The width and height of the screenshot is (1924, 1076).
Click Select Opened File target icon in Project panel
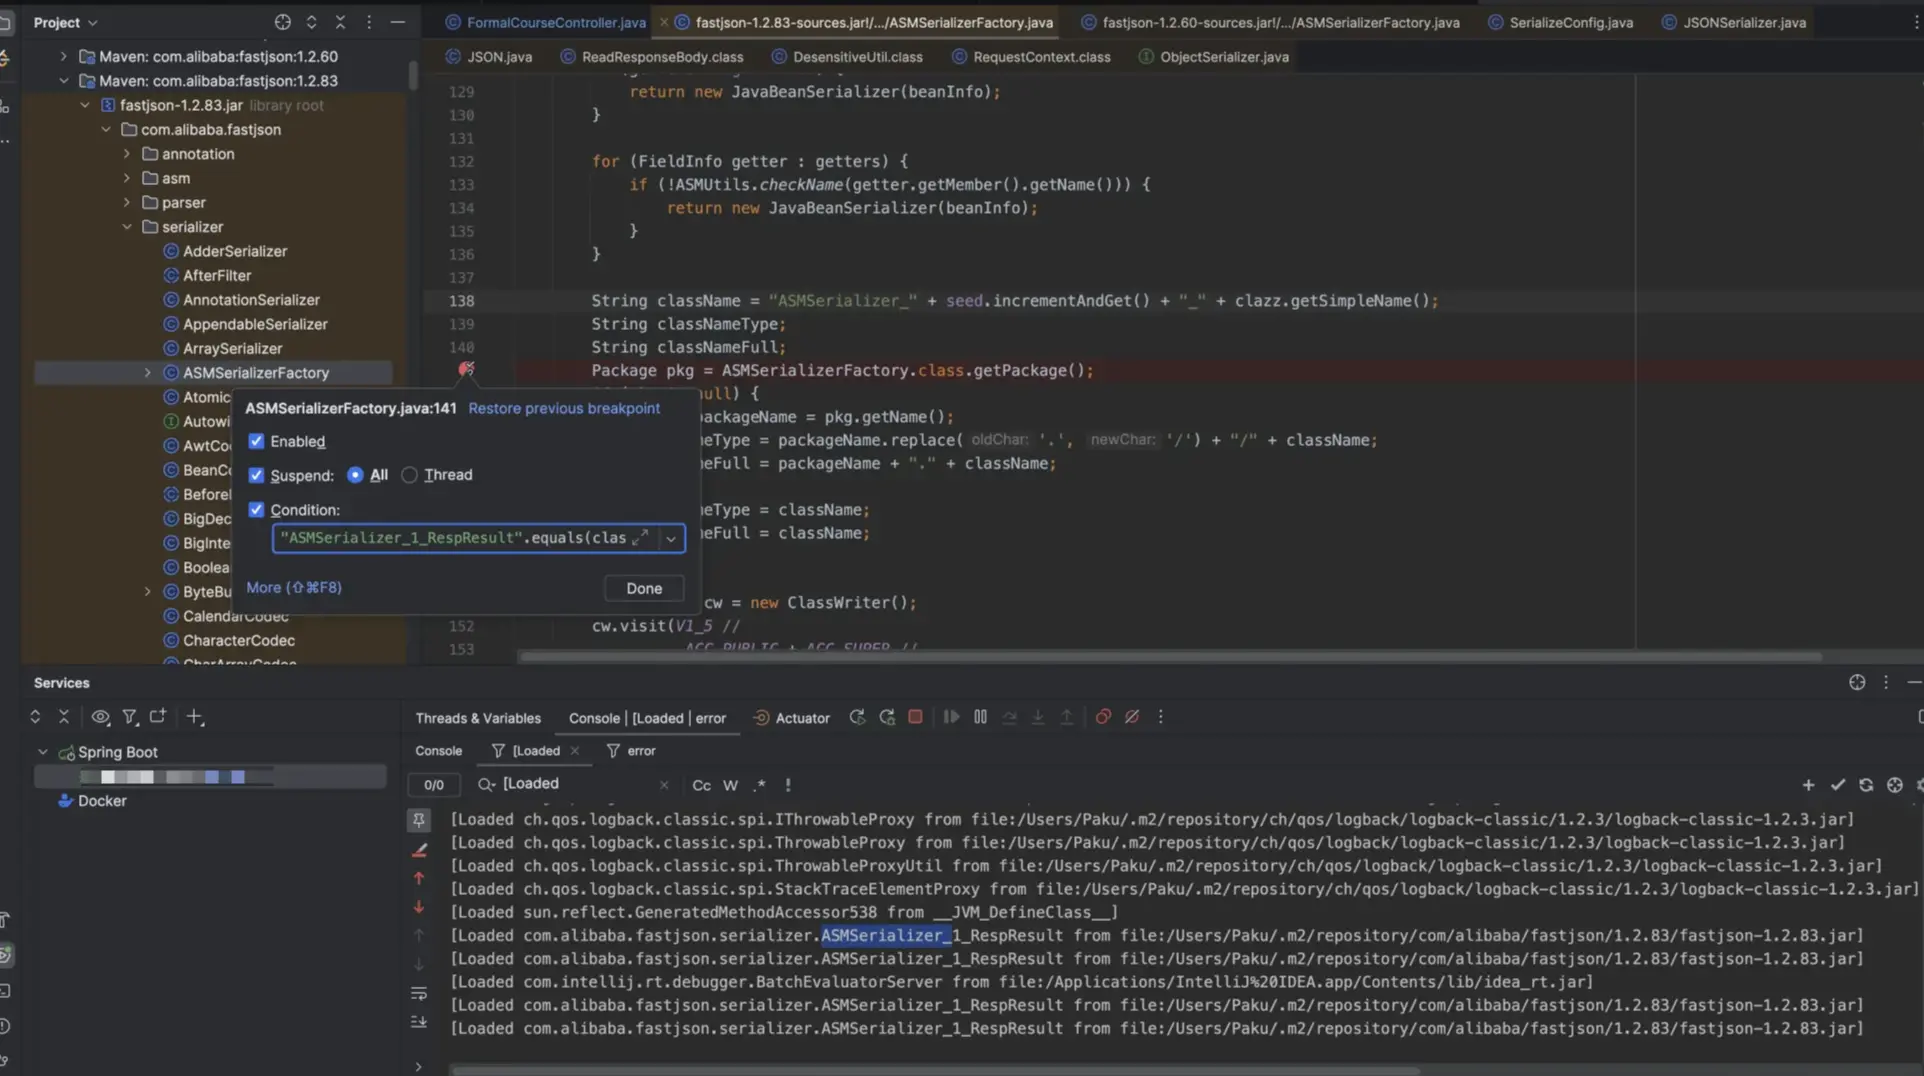(282, 22)
